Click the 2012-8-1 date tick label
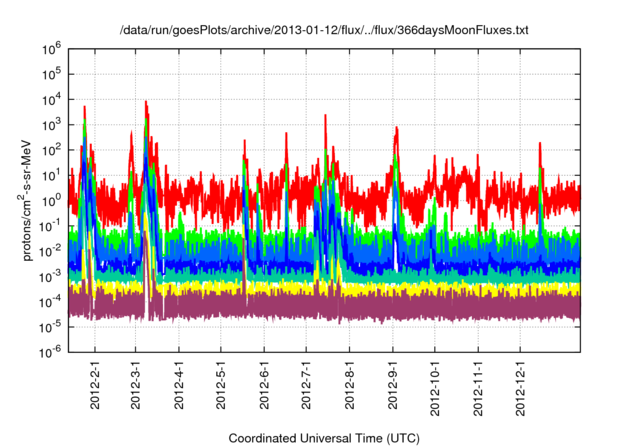This screenshot has width=640, height=448. (350, 383)
